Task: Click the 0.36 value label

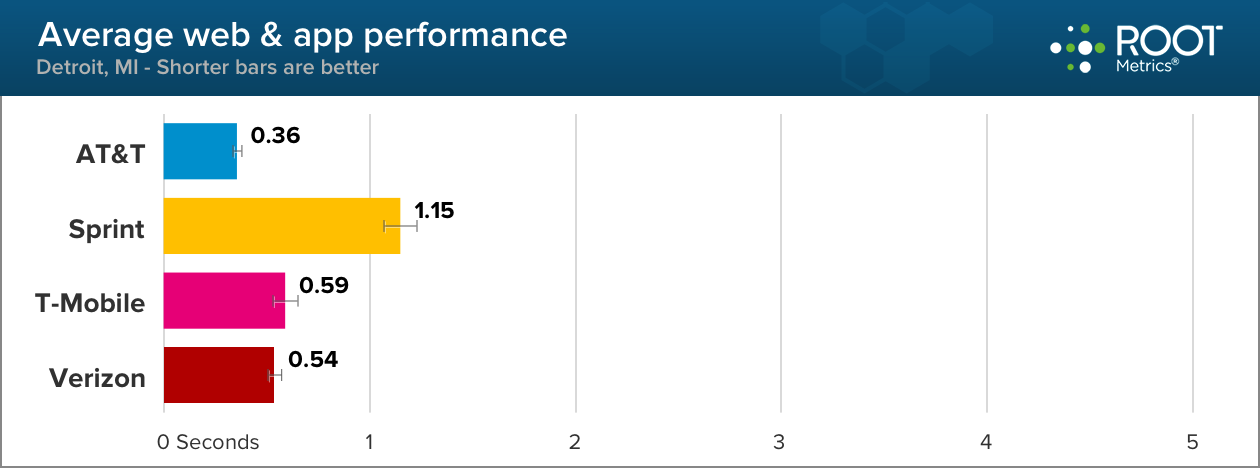Action: pos(275,135)
